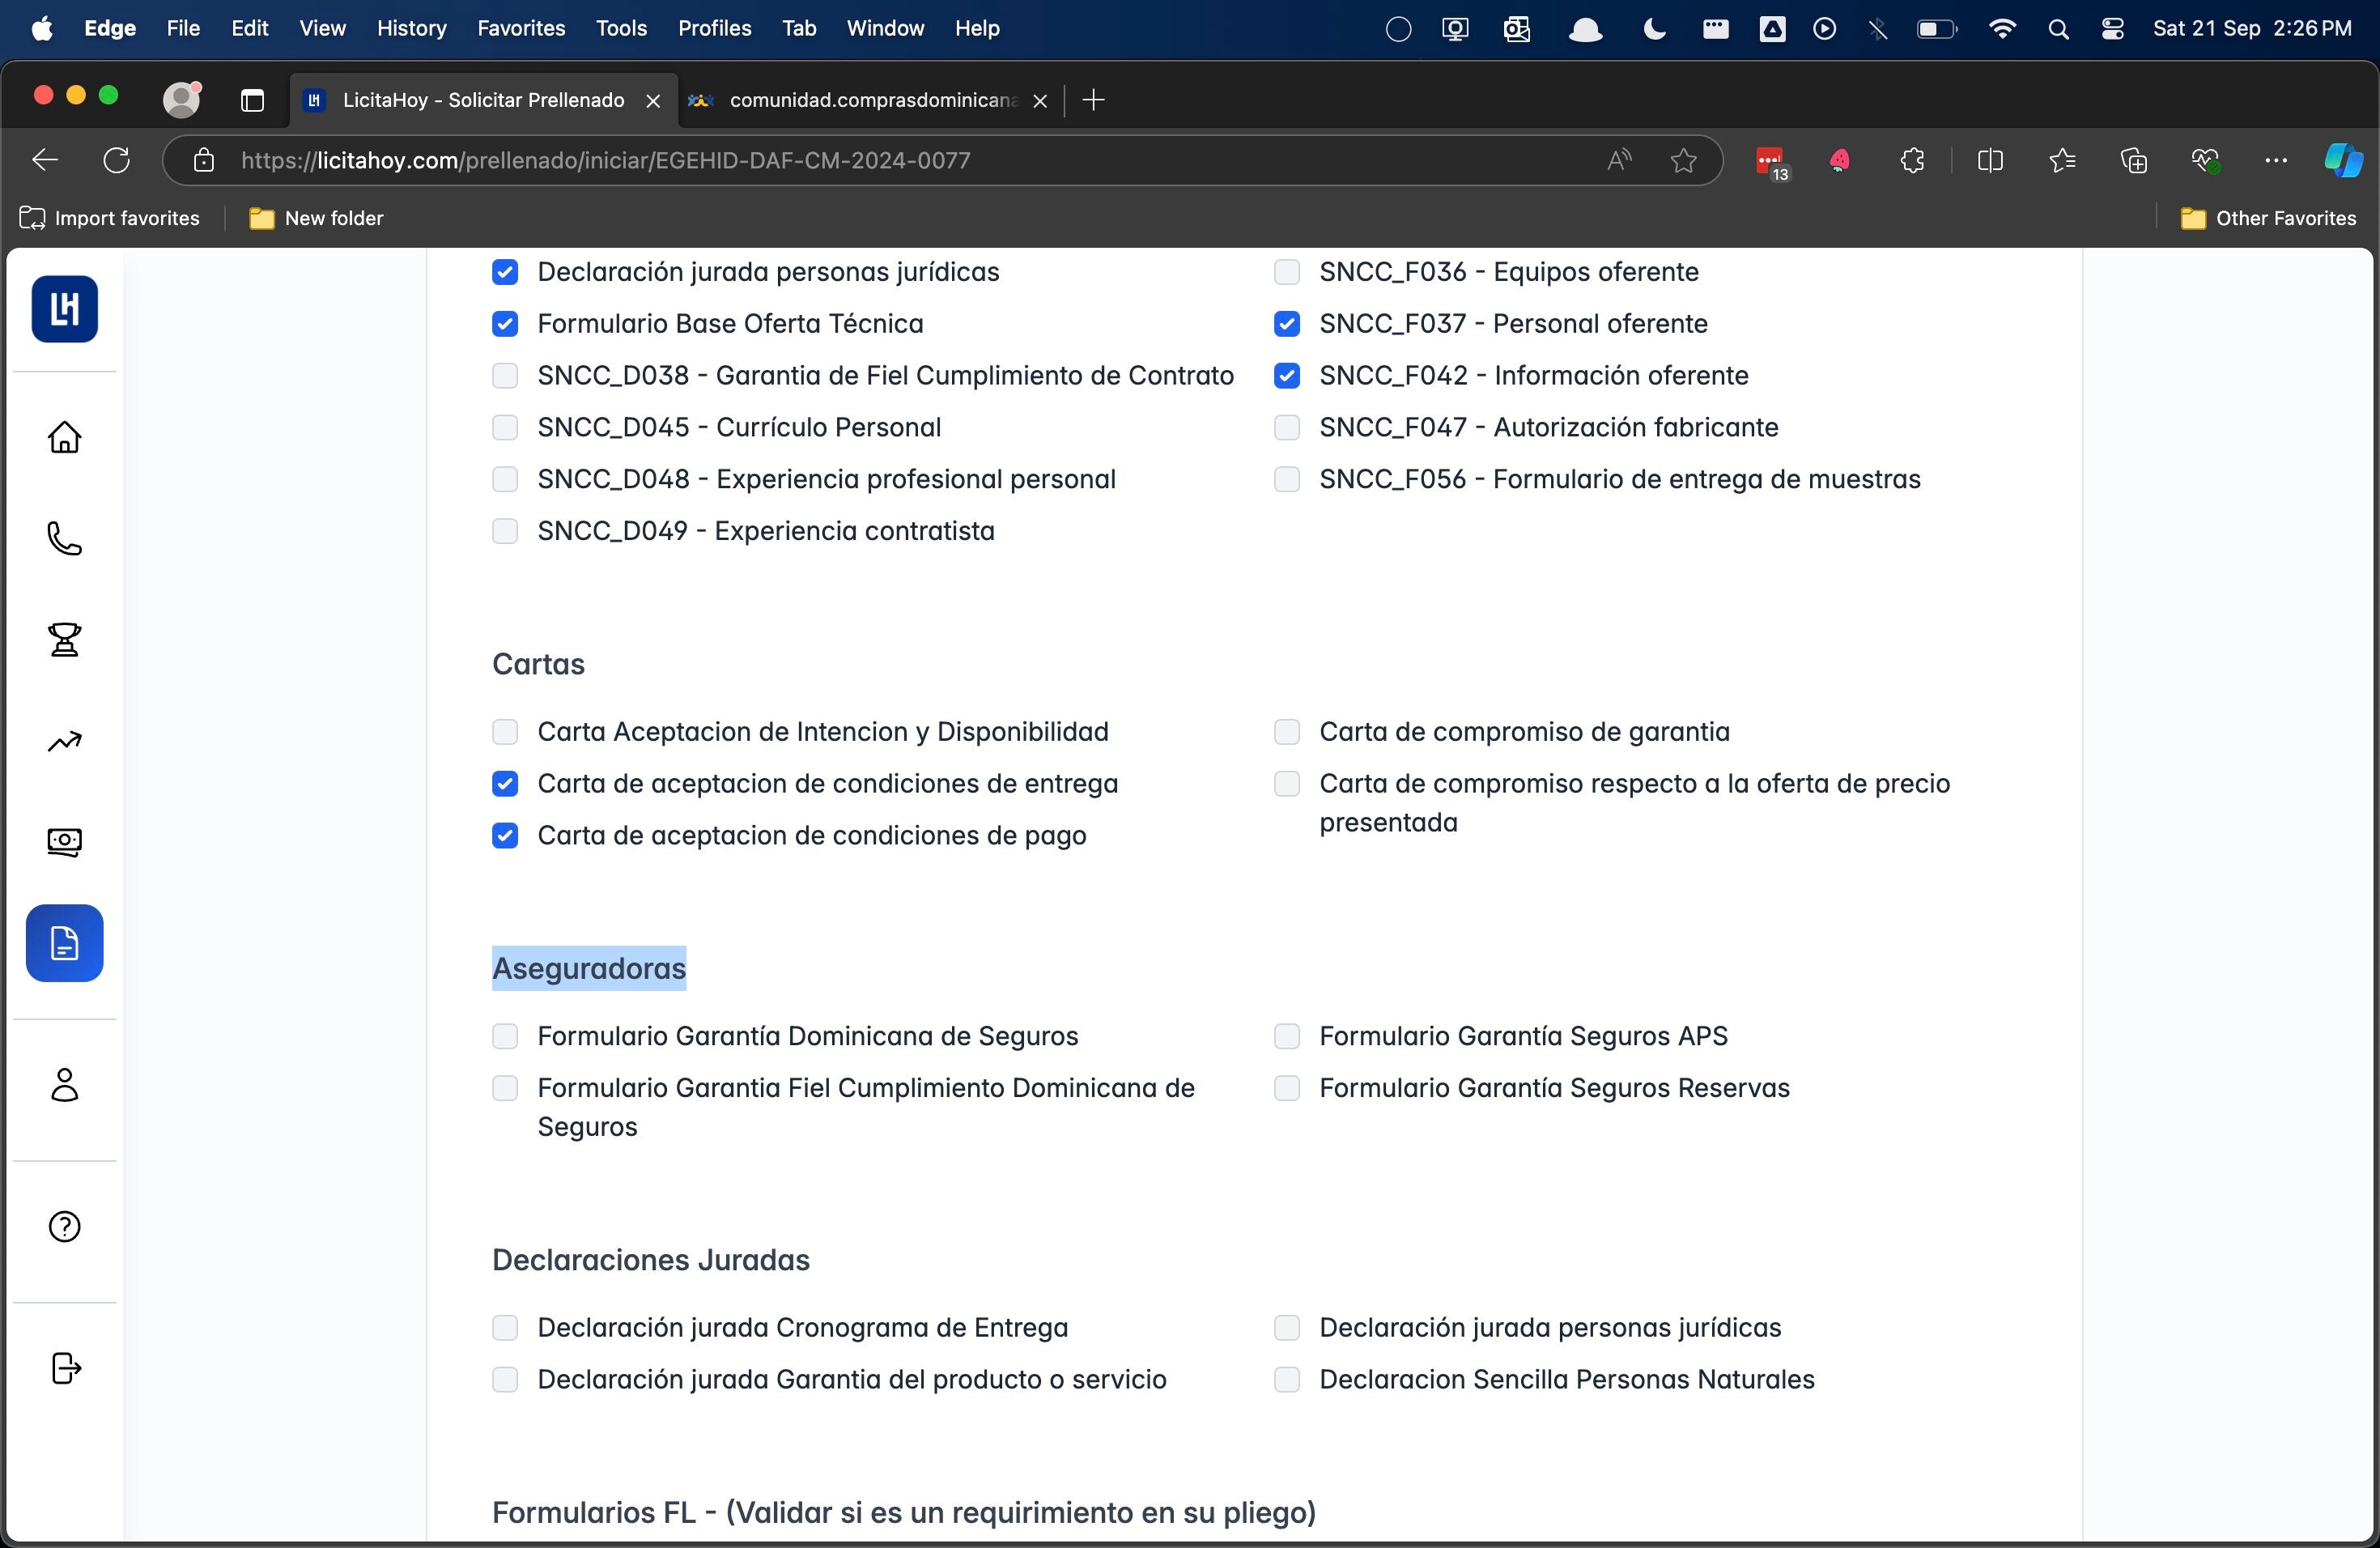The width and height of the screenshot is (2380, 1548).
Task: Enable Declaración jurada Cronograma de Entrega
Action: [505, 1328]
